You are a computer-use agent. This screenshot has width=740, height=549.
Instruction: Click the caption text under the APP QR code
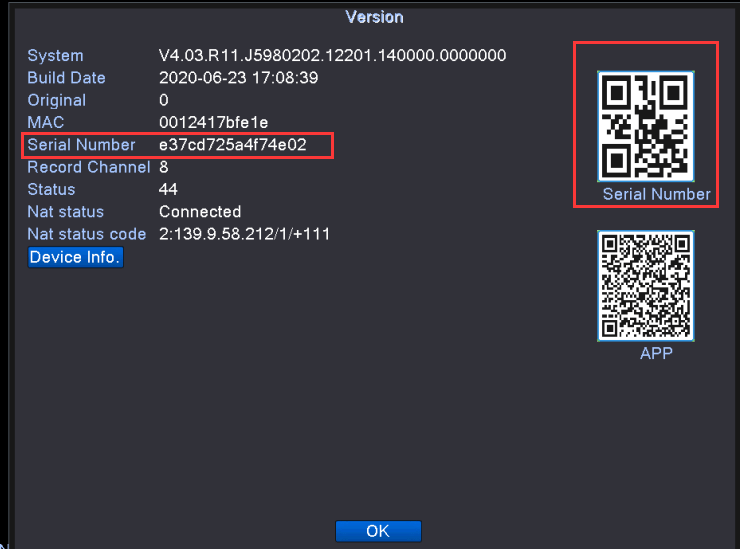coord(656,353)
